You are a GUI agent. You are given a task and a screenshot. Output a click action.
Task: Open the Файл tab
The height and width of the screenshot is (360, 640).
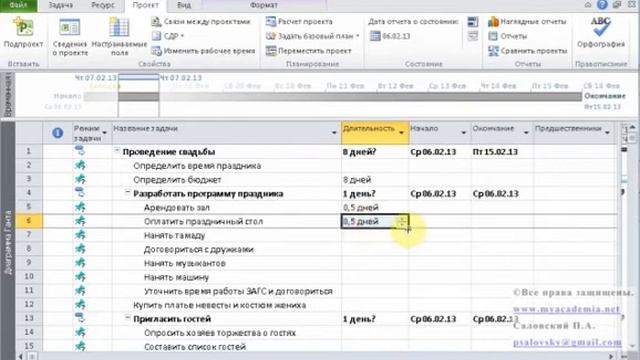(18, 5)
